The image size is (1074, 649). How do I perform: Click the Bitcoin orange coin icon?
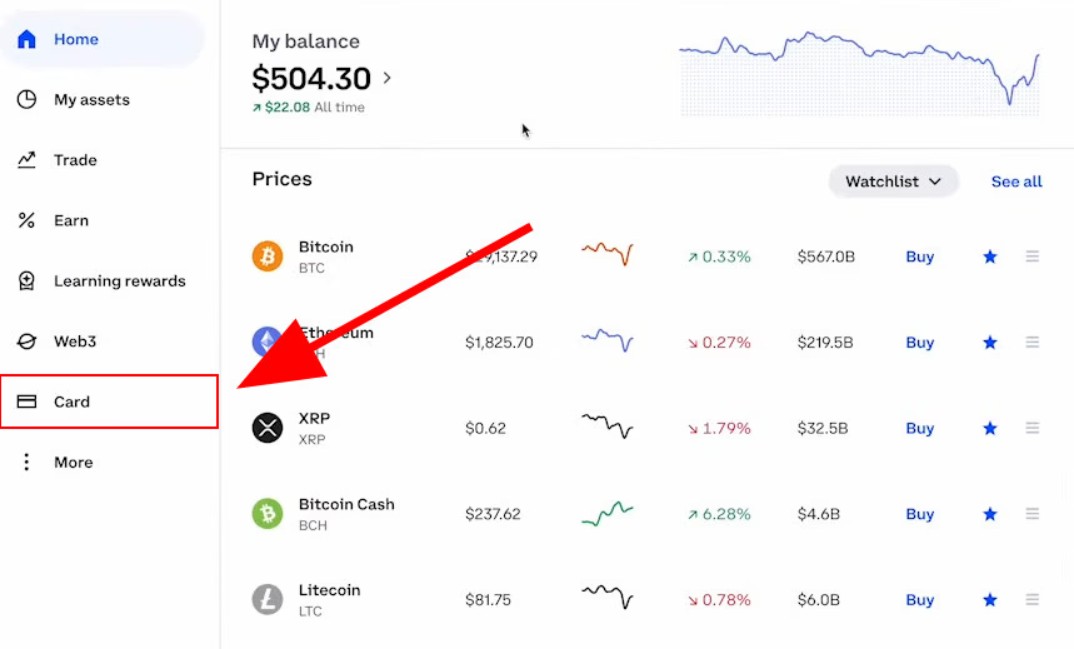[267, 257]
